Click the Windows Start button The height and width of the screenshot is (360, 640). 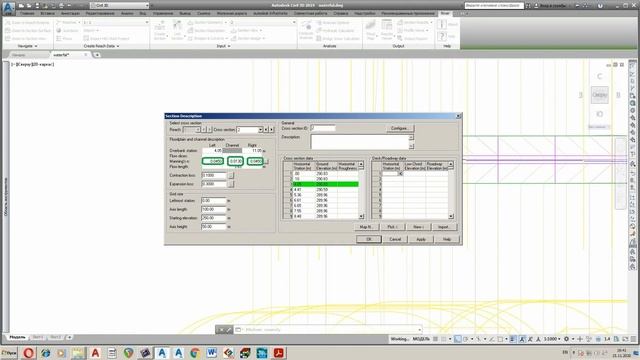coord(9,353)
